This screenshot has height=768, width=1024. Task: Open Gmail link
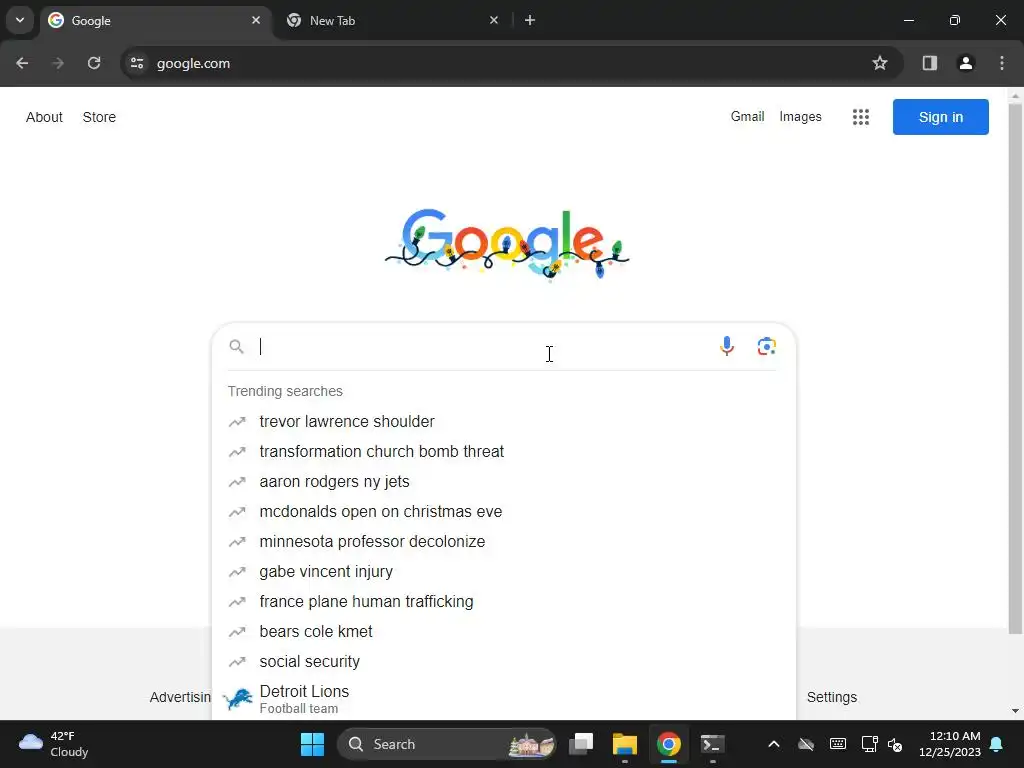click(x=747, y=116)
